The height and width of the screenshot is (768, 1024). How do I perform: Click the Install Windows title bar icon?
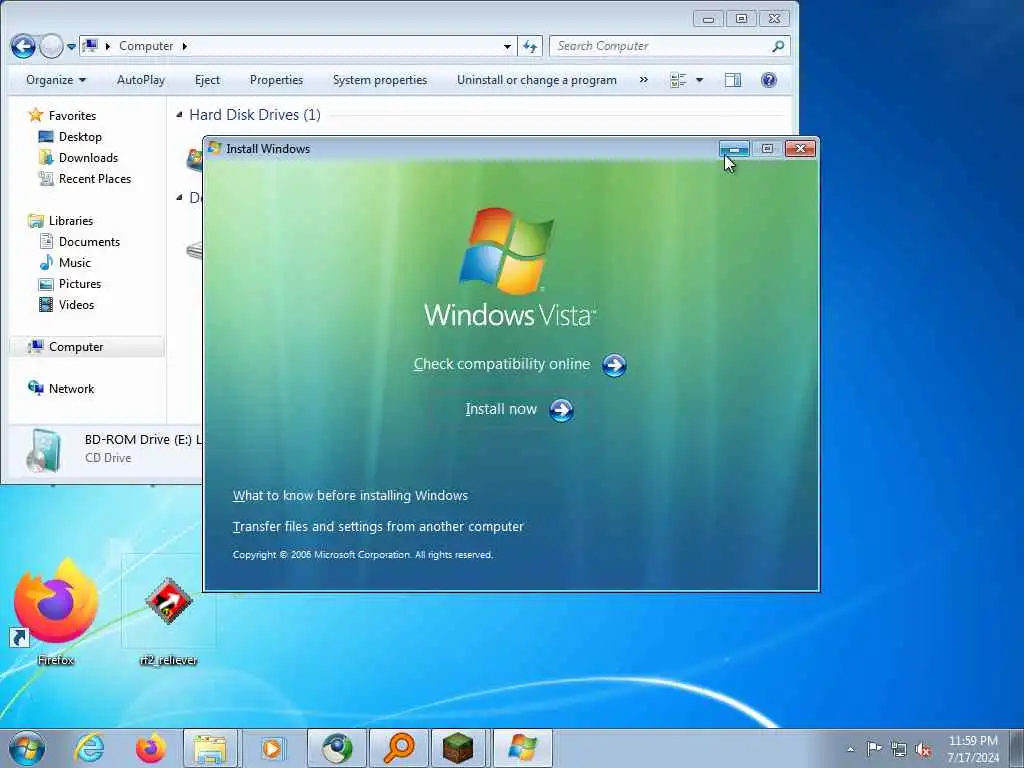point(214,148)
